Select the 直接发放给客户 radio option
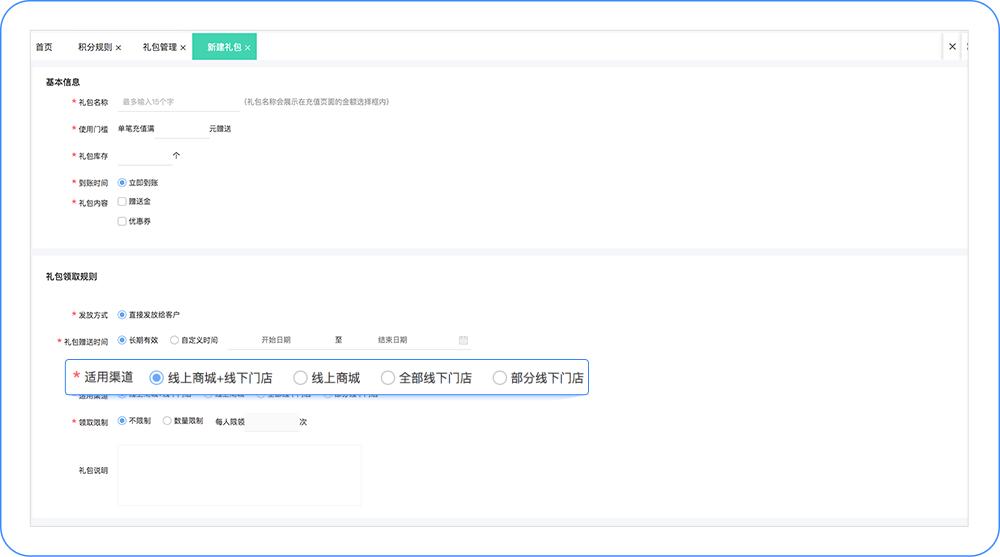This screenshot has height=557, width=1000. (x=122, y=315)
